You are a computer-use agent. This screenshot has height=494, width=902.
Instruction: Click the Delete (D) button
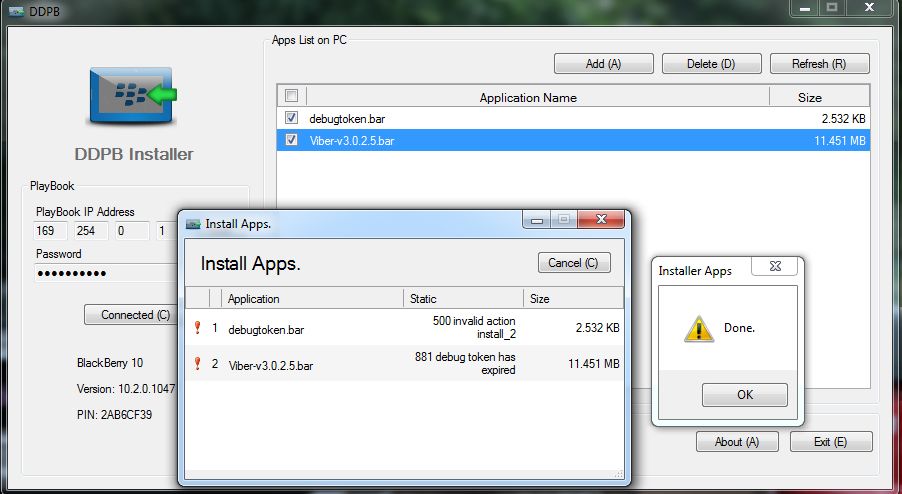712,64
